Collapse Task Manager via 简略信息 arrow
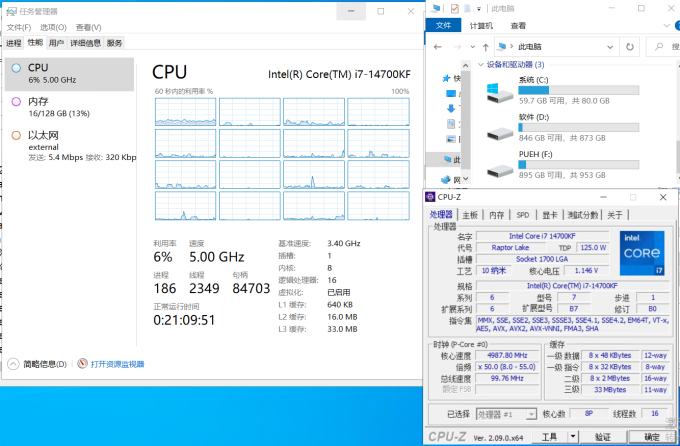680x446 pixels. 13,364
